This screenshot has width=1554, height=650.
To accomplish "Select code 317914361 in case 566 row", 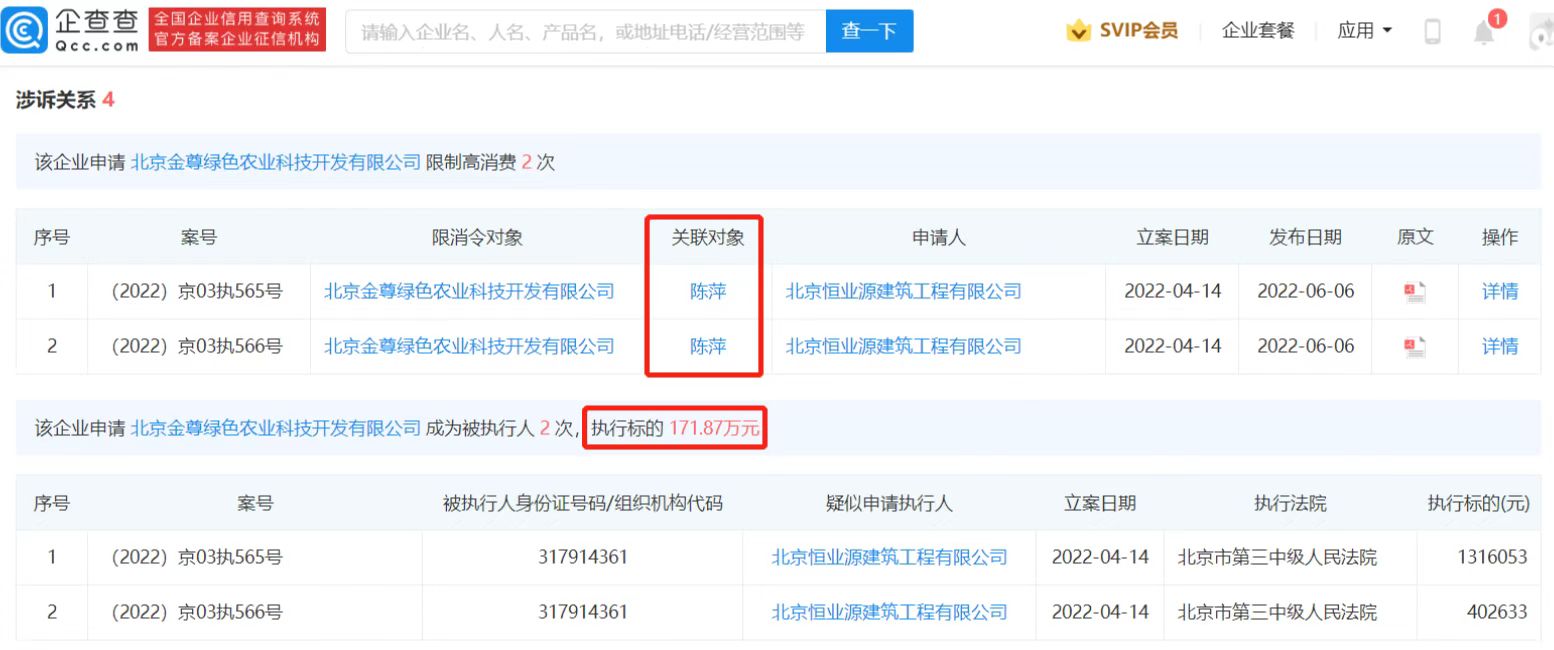I will click(582, 611).
